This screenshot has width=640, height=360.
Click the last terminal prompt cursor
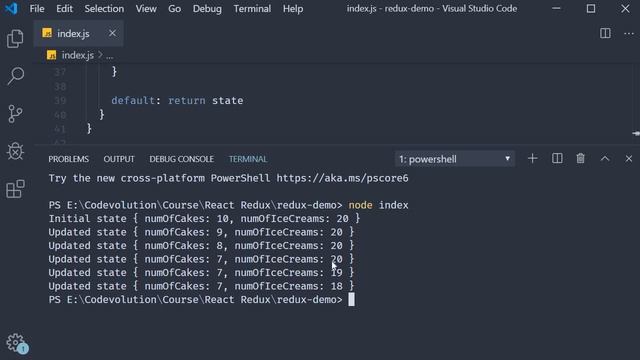(351, 300)
